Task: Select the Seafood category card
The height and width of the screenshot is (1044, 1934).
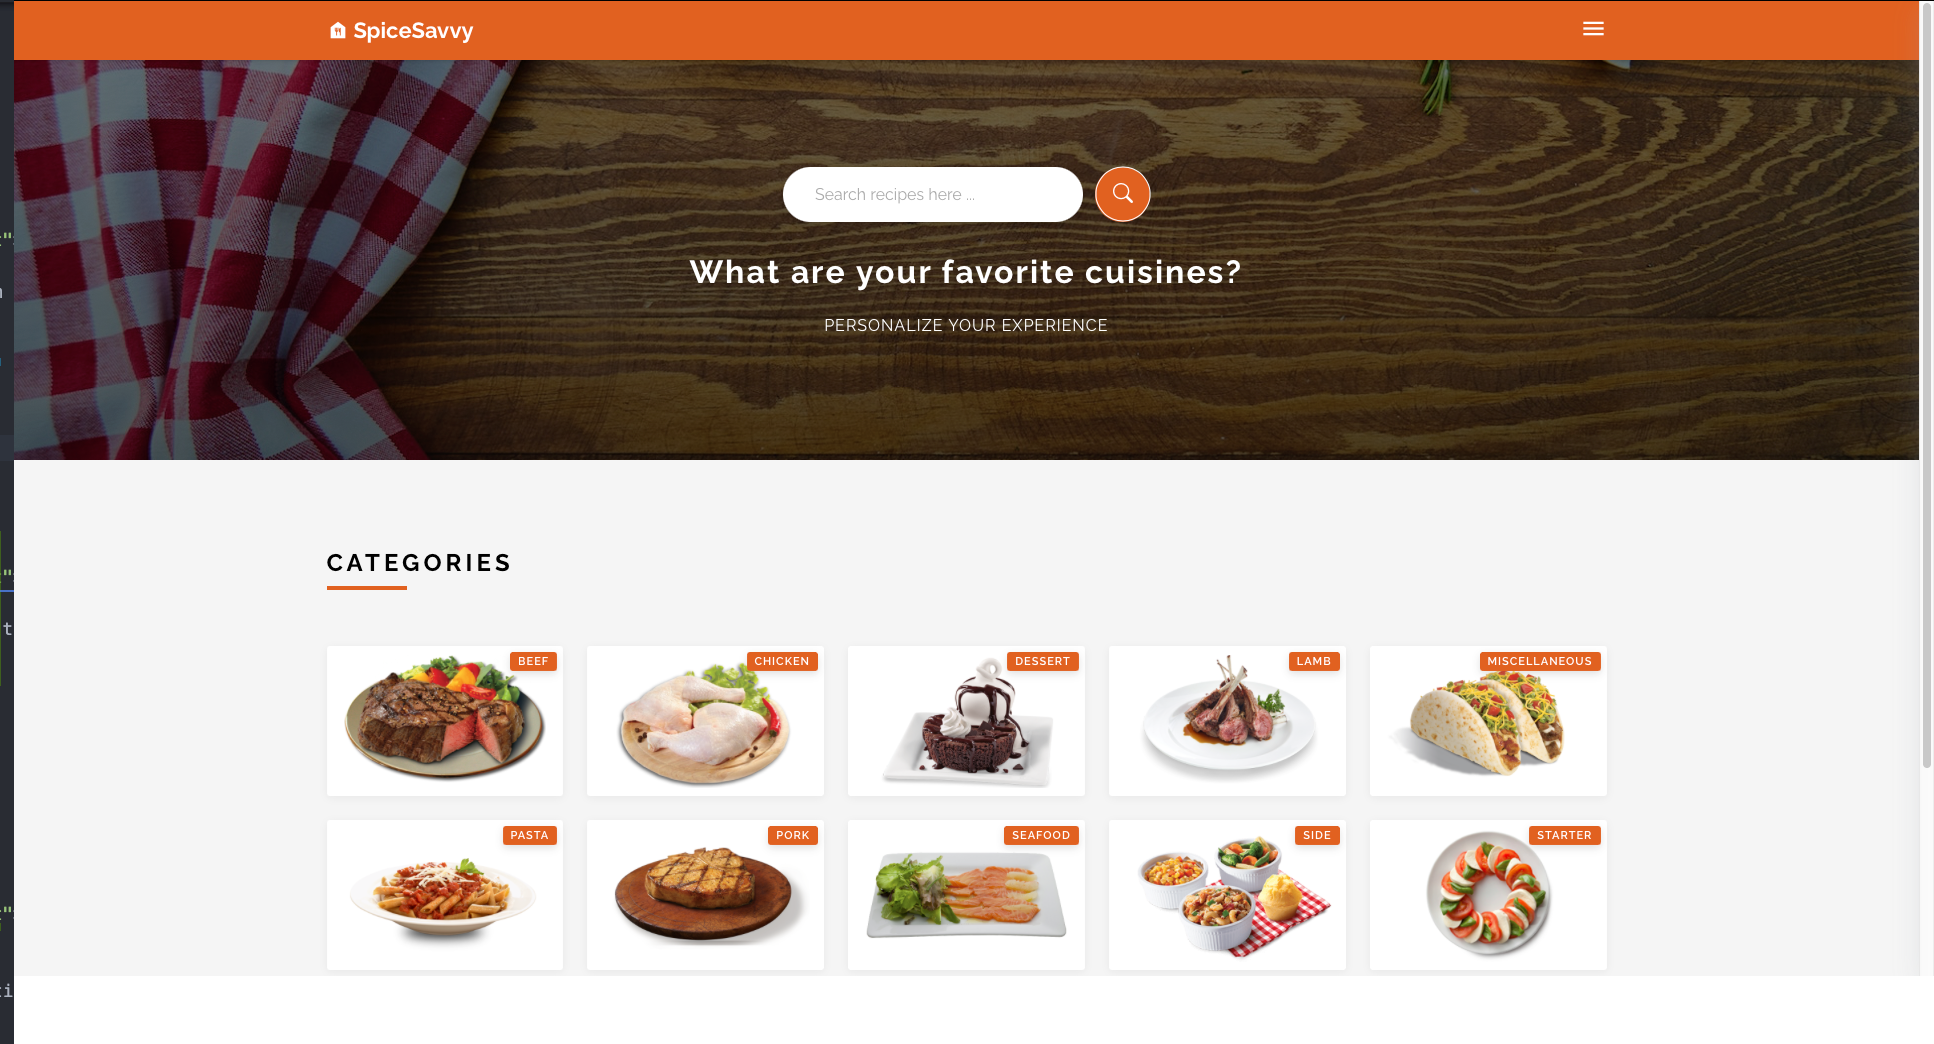Action: [966, 895]
